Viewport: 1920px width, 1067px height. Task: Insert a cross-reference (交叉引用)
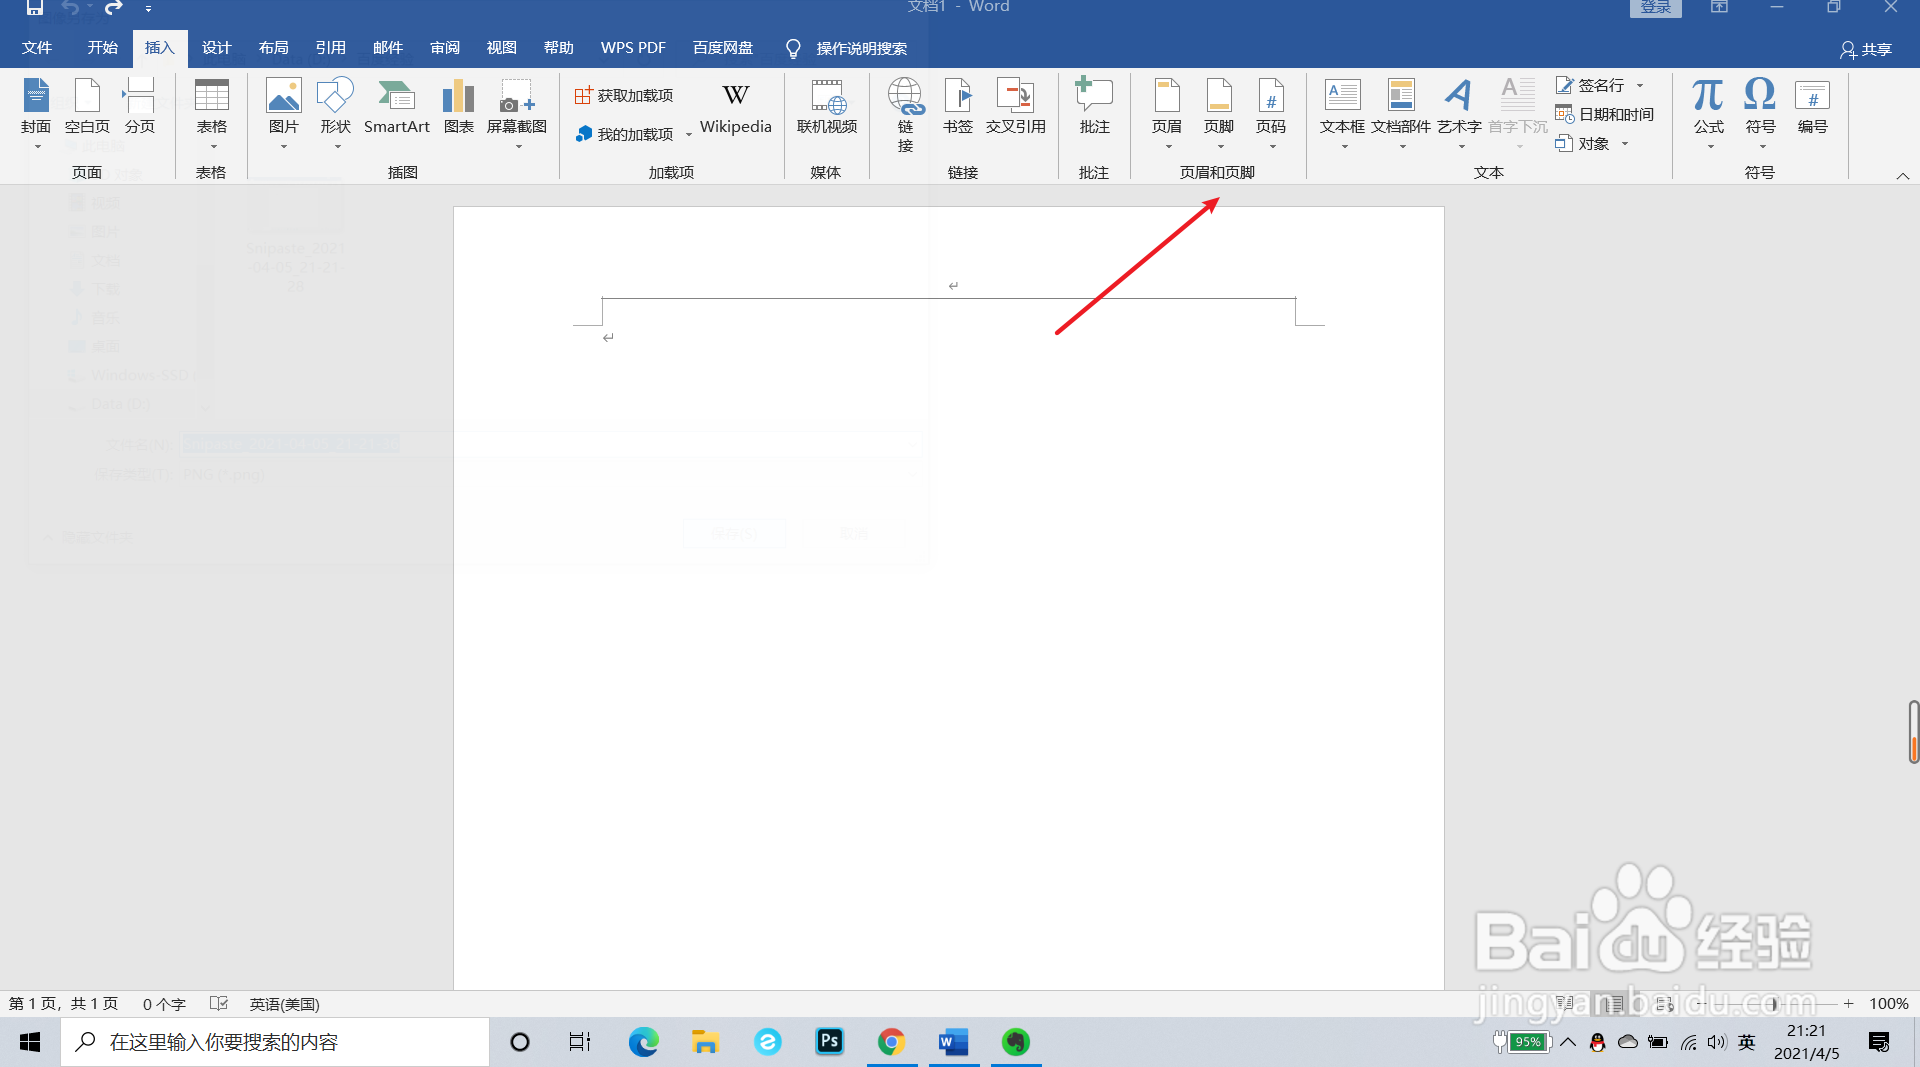pyautogui.click(x=1015, y=106)
